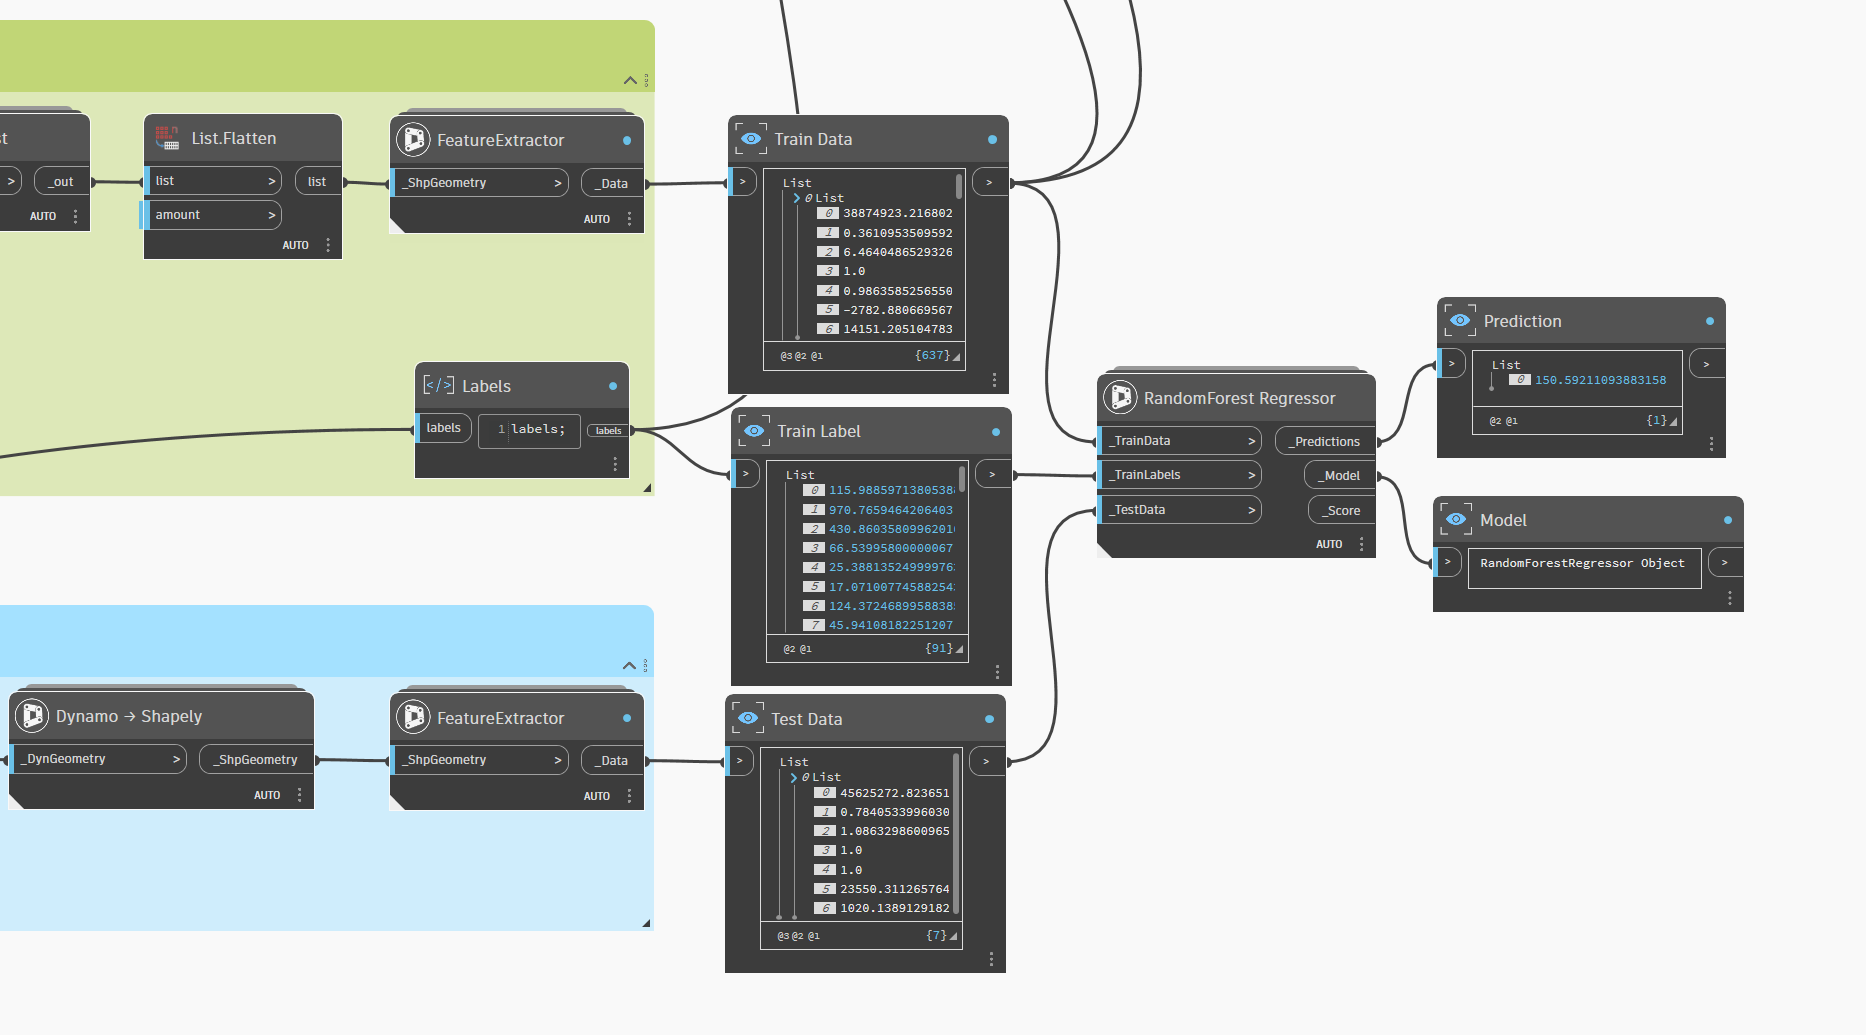Image resolution: width=1866 pixels, height=1035 pixels.
Task: Click Test Data list scrollbar
Action: point(956,833)
